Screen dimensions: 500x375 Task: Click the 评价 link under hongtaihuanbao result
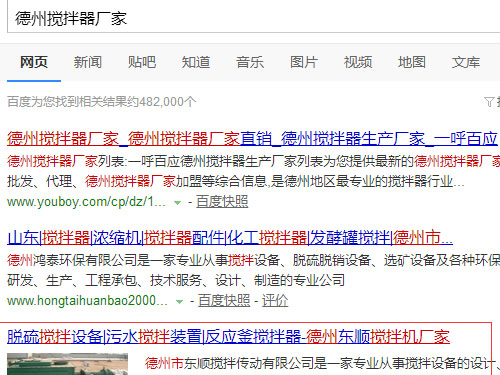275,301
